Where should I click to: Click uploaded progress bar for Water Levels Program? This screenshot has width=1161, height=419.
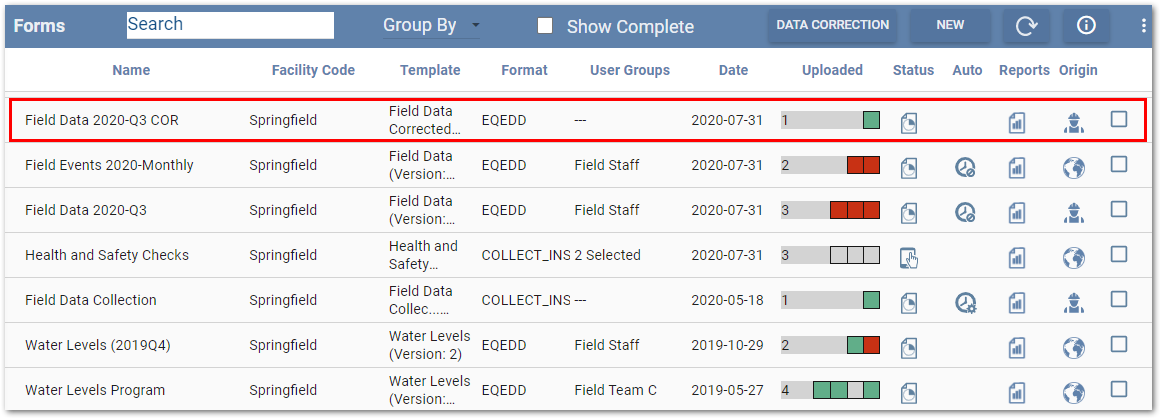[x=830, y=390]
